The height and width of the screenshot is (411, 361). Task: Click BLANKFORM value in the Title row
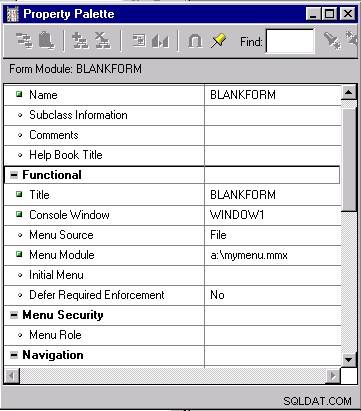243,195
